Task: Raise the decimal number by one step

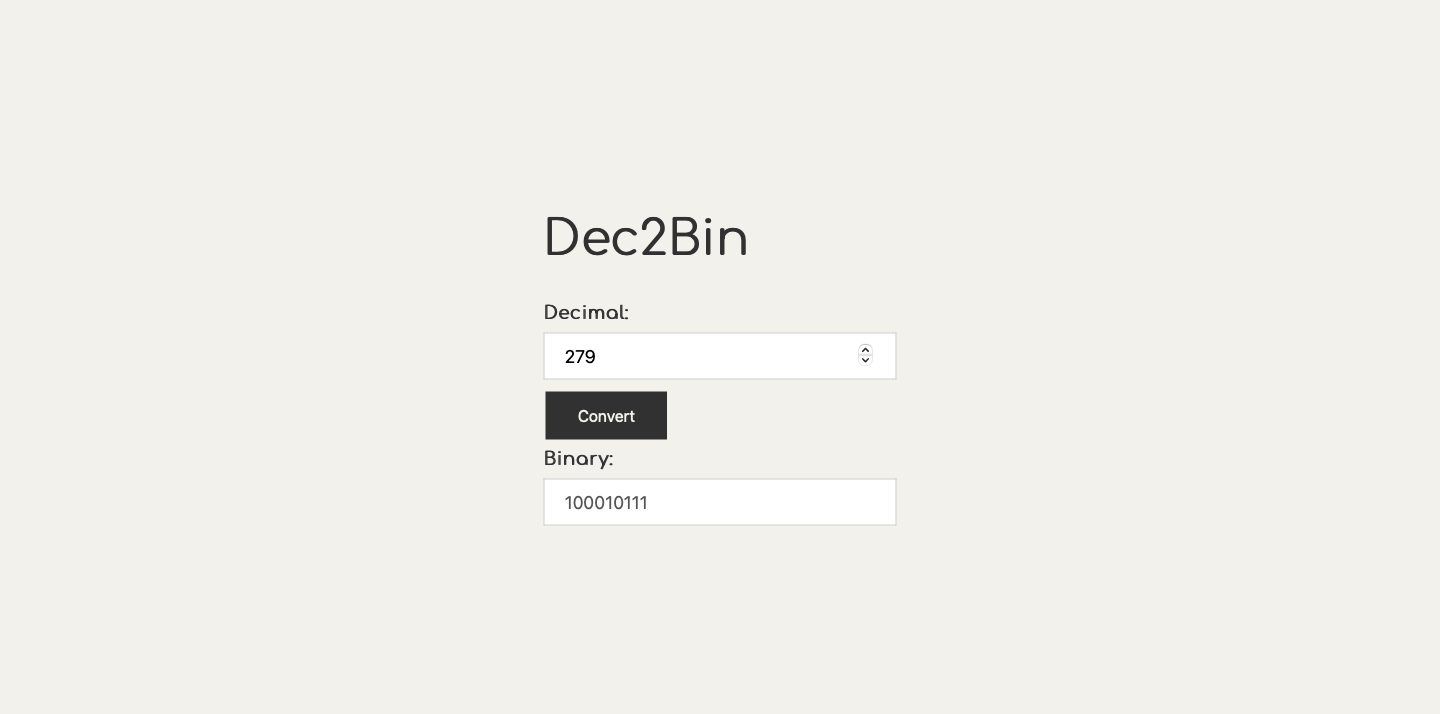Action: [x=866, y=350]
